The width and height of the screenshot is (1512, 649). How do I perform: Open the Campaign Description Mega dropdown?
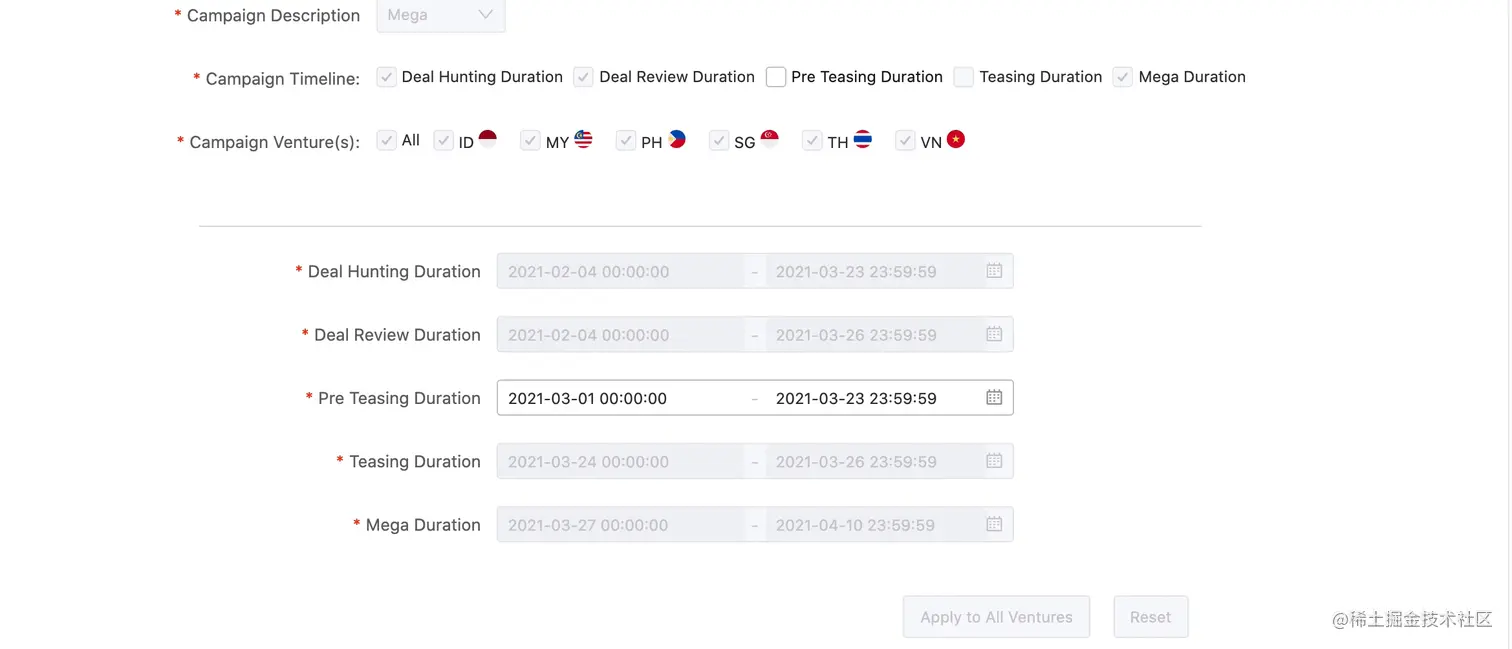(x=441, y=15)
